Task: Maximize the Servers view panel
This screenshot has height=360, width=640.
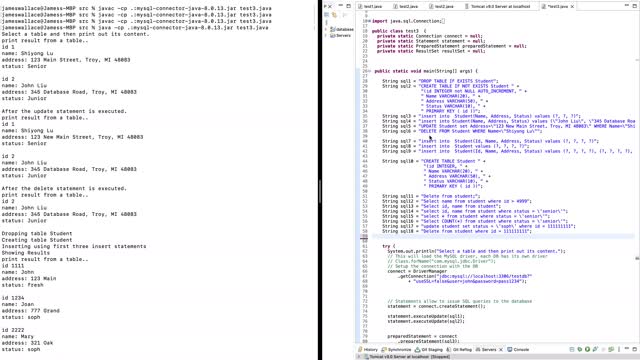Action: pos(634,349)
